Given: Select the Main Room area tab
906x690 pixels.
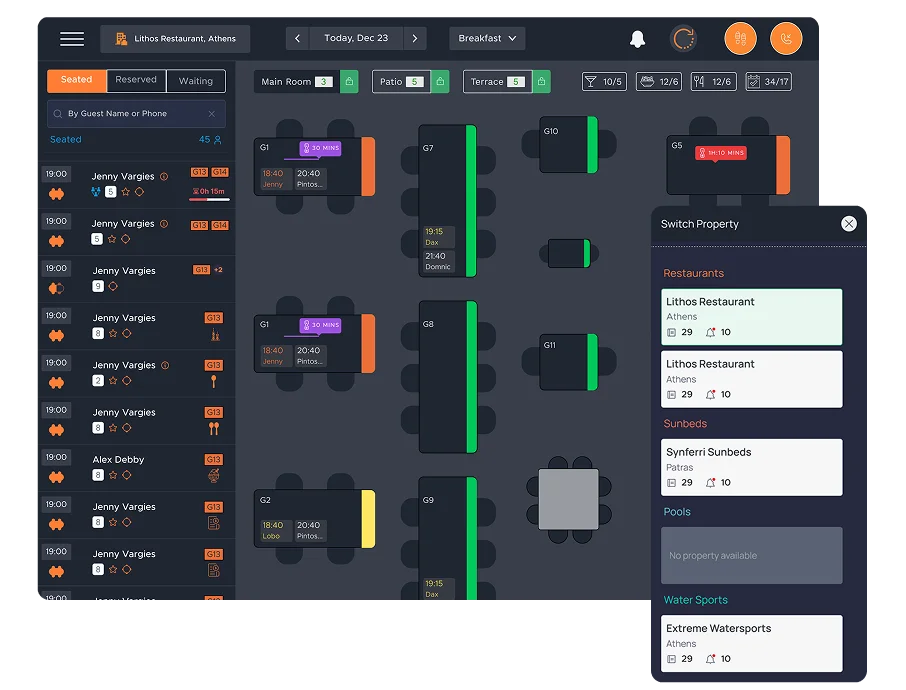Looking at the screenshot, I should pos(297,81).
